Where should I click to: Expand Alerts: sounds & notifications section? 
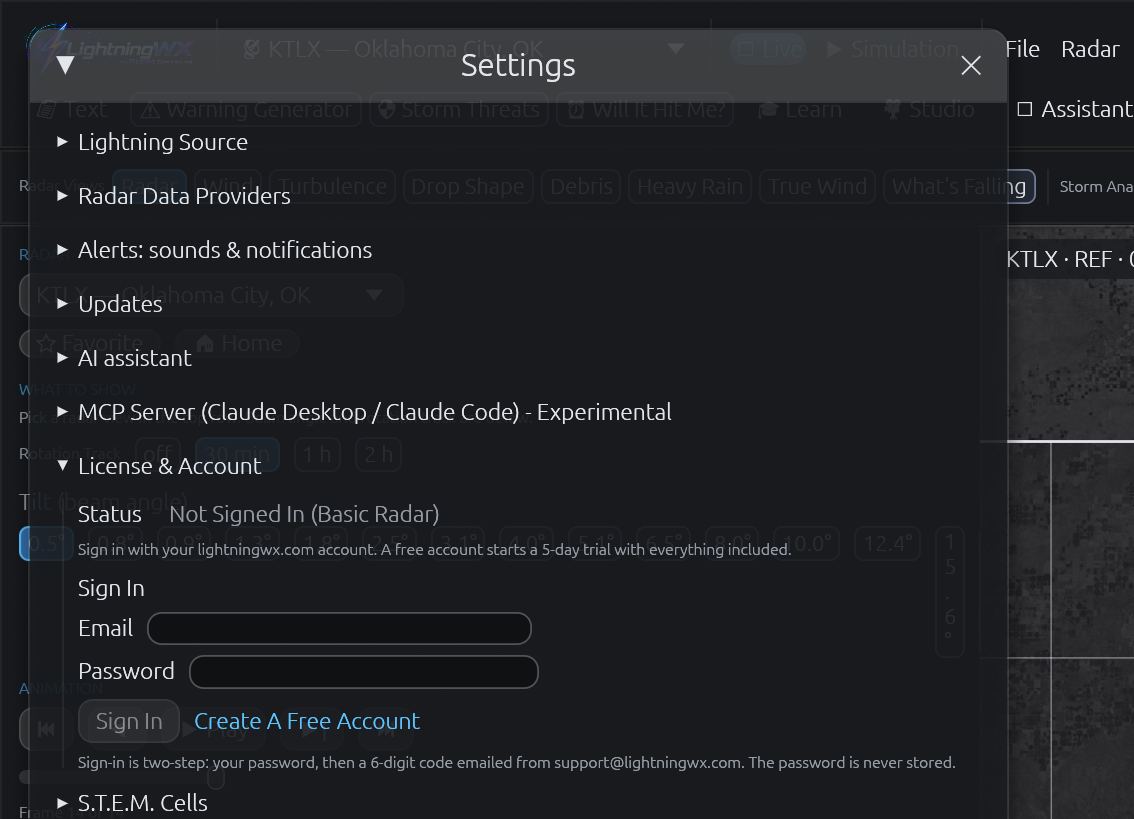coord(215,250)
